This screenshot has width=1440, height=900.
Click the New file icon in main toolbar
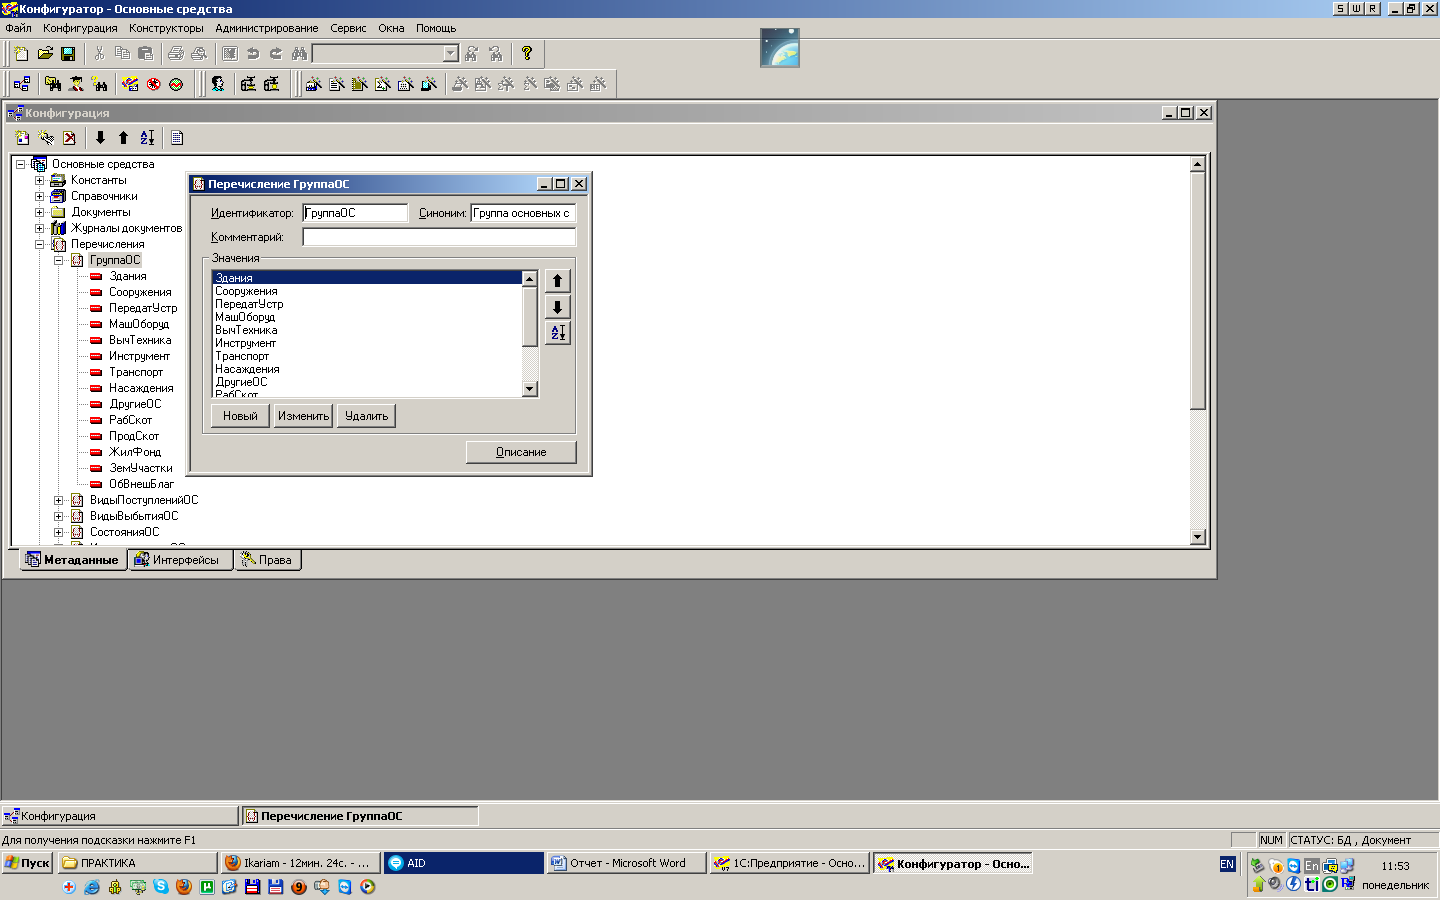coord(21,53)
